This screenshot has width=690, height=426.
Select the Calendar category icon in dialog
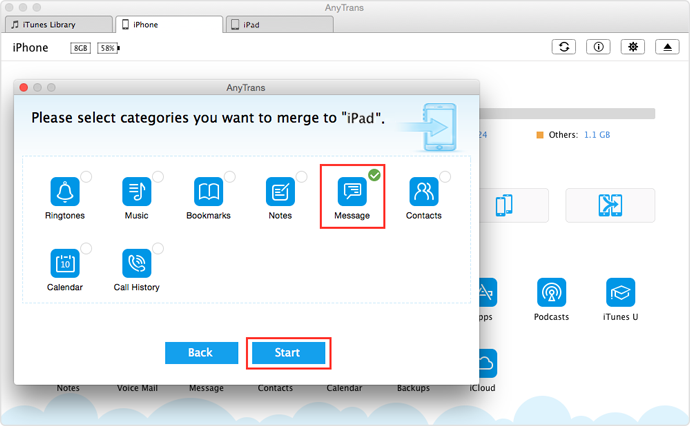click(65, 263)
